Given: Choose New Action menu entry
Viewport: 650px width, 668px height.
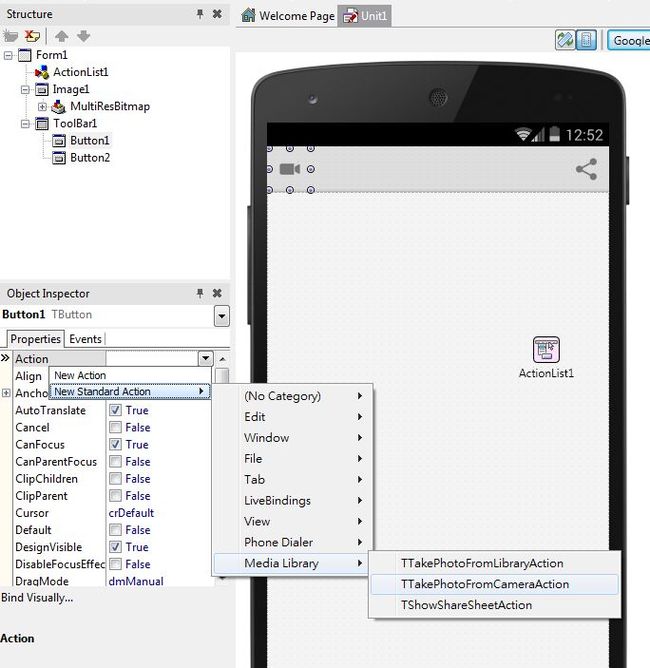Looking at the screenshot, I should [130, 375].
